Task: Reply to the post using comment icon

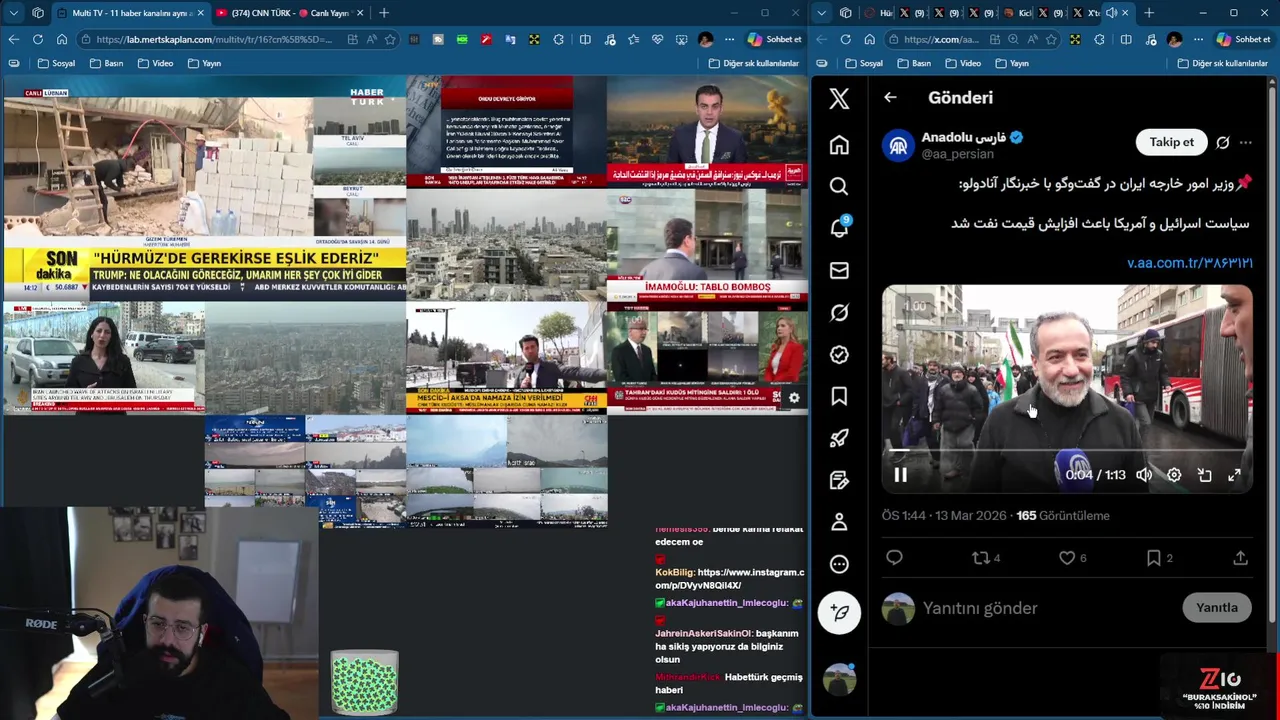Action: tap(894, 558)
